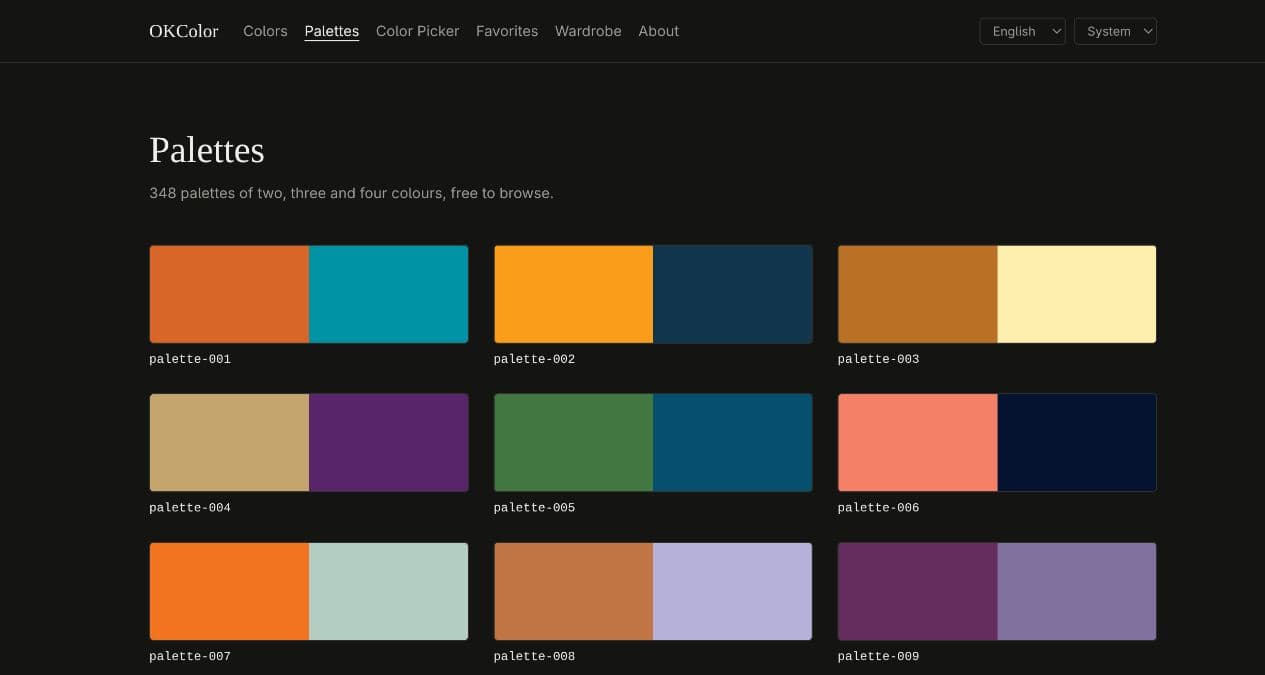Image resolution: width=1265 pixels, height=675 pixels.
Task: Open the OKColor home logo link
Action: 183,31
